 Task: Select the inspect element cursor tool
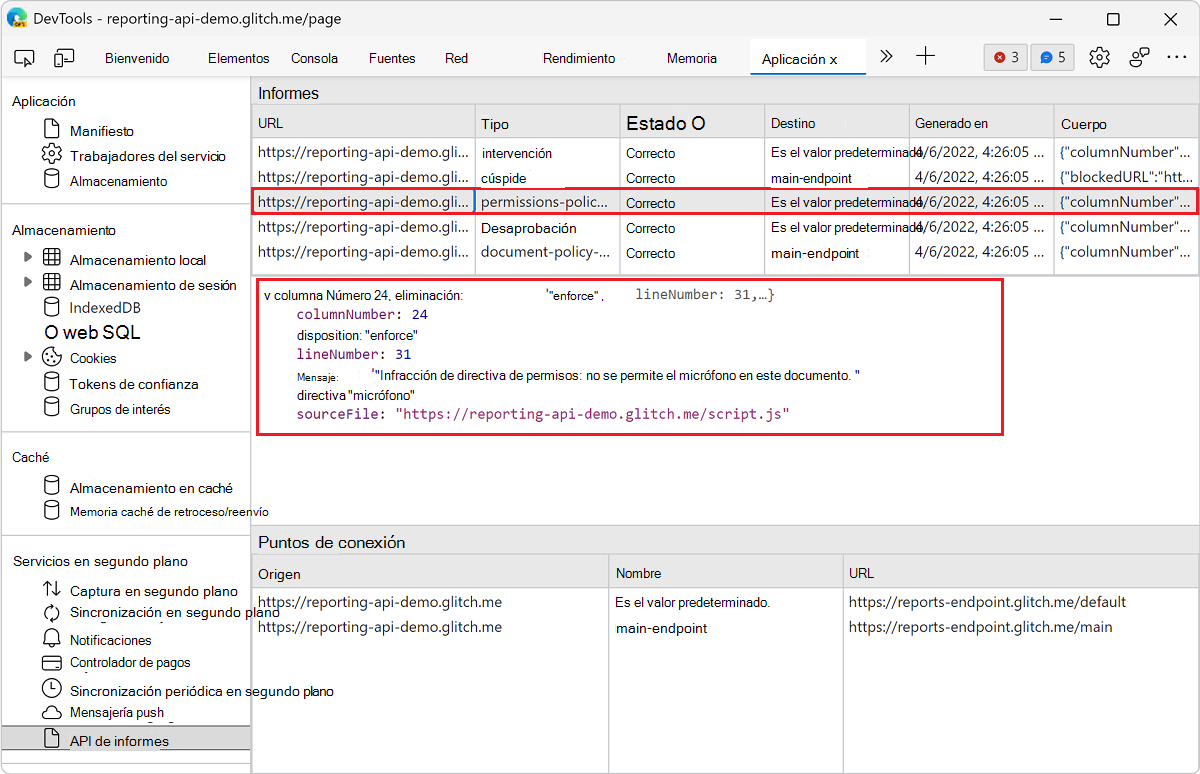tap(24, 58)
